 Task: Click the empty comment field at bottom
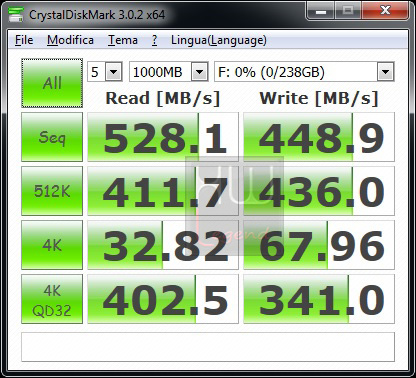(208, 347)
